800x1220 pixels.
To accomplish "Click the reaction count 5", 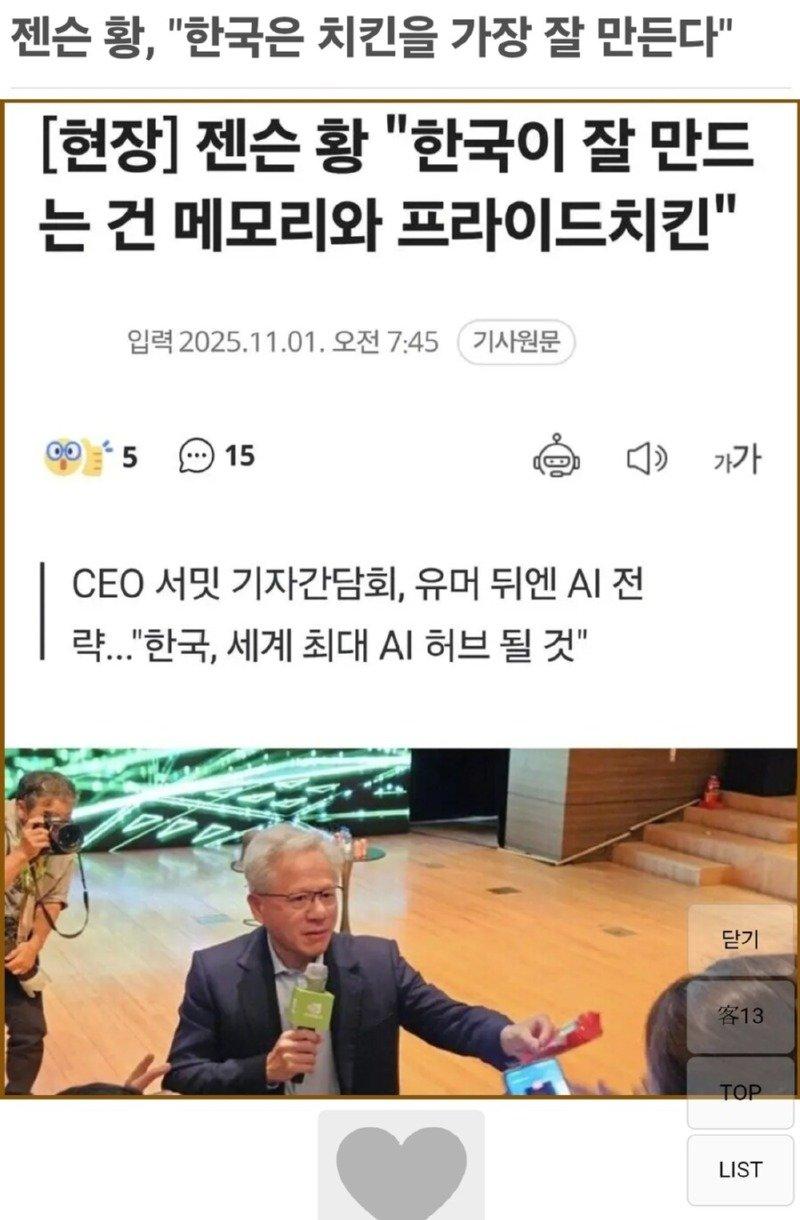I will pos(130,458).
